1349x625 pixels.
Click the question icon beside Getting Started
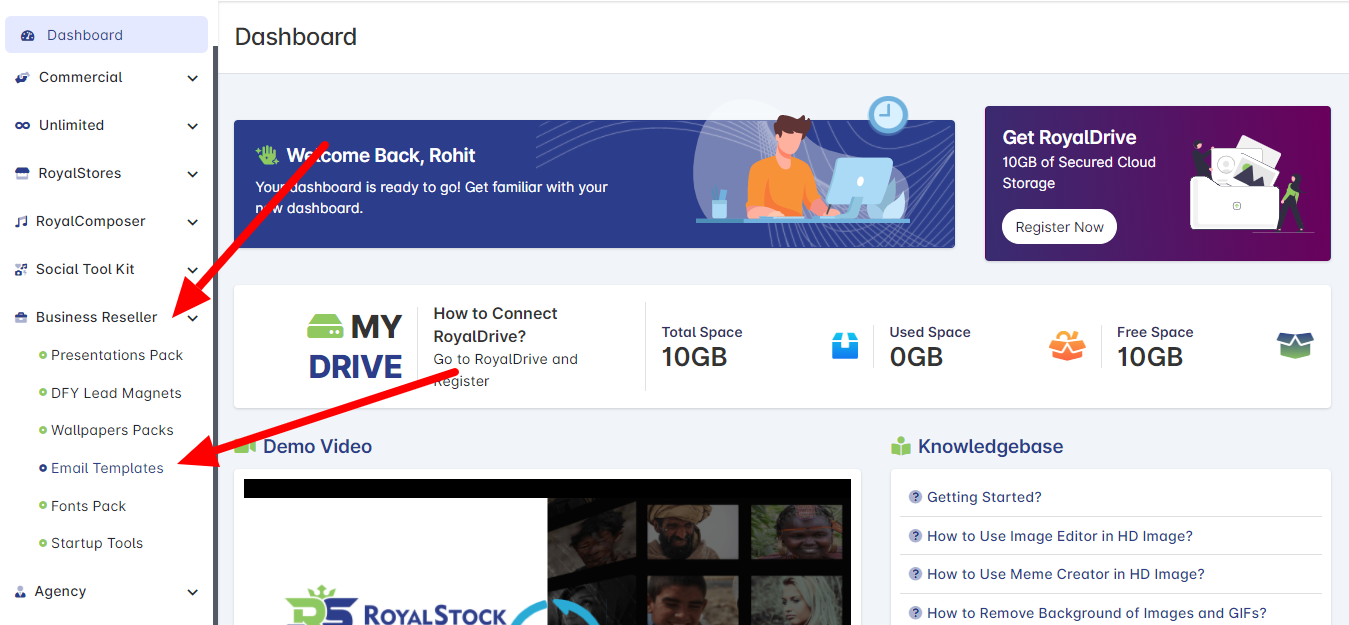click(x=915, y=497)
